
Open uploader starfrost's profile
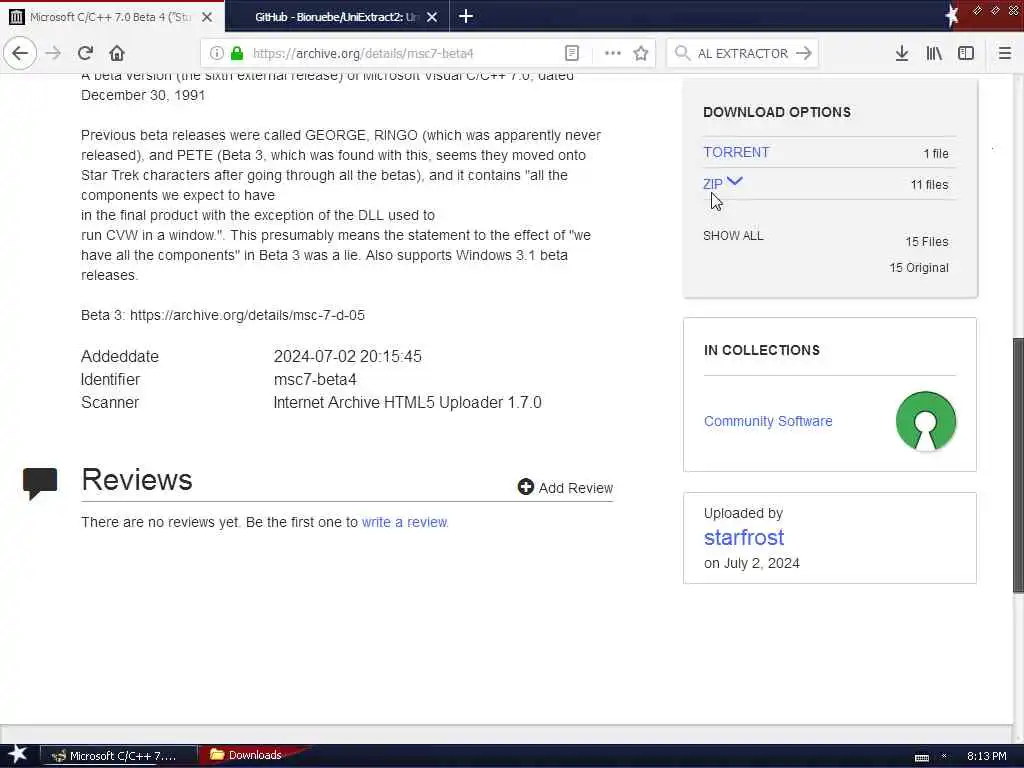[x=744, y=537]
